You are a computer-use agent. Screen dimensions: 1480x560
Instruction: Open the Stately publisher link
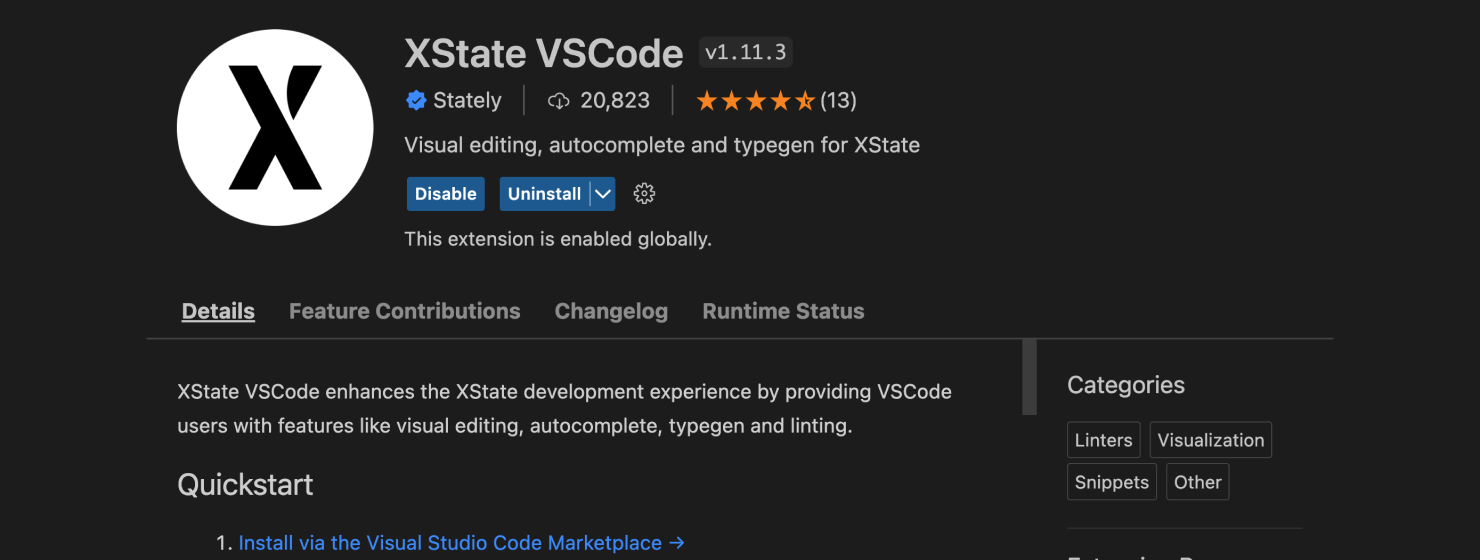[467, 100]
